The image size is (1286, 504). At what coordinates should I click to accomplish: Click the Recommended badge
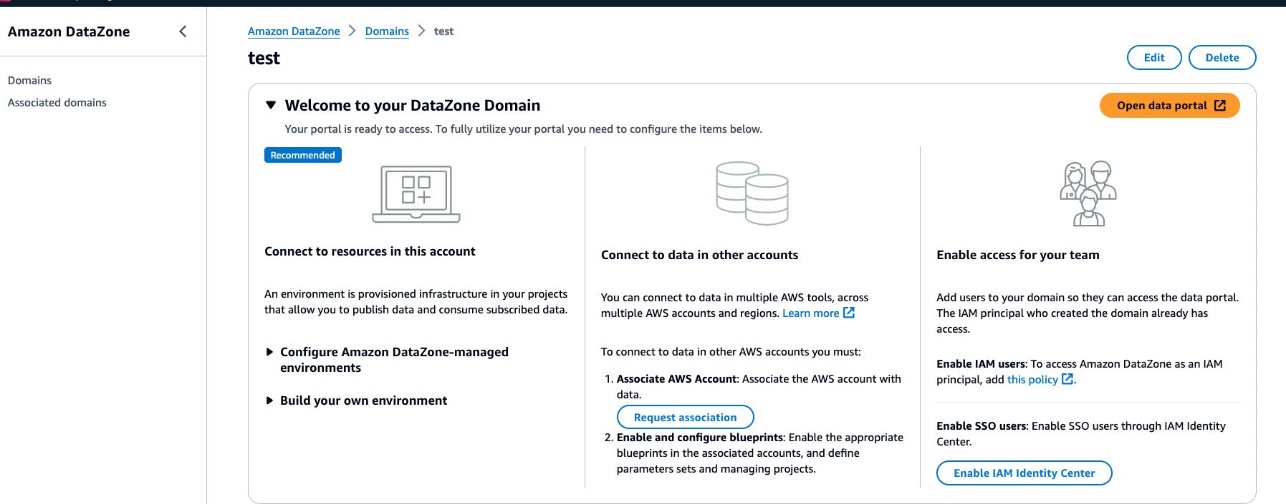303,155
